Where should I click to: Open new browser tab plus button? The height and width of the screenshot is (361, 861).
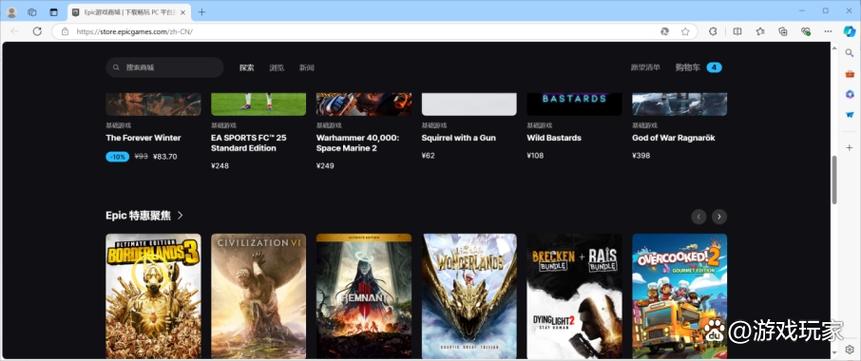click(202, 12)
